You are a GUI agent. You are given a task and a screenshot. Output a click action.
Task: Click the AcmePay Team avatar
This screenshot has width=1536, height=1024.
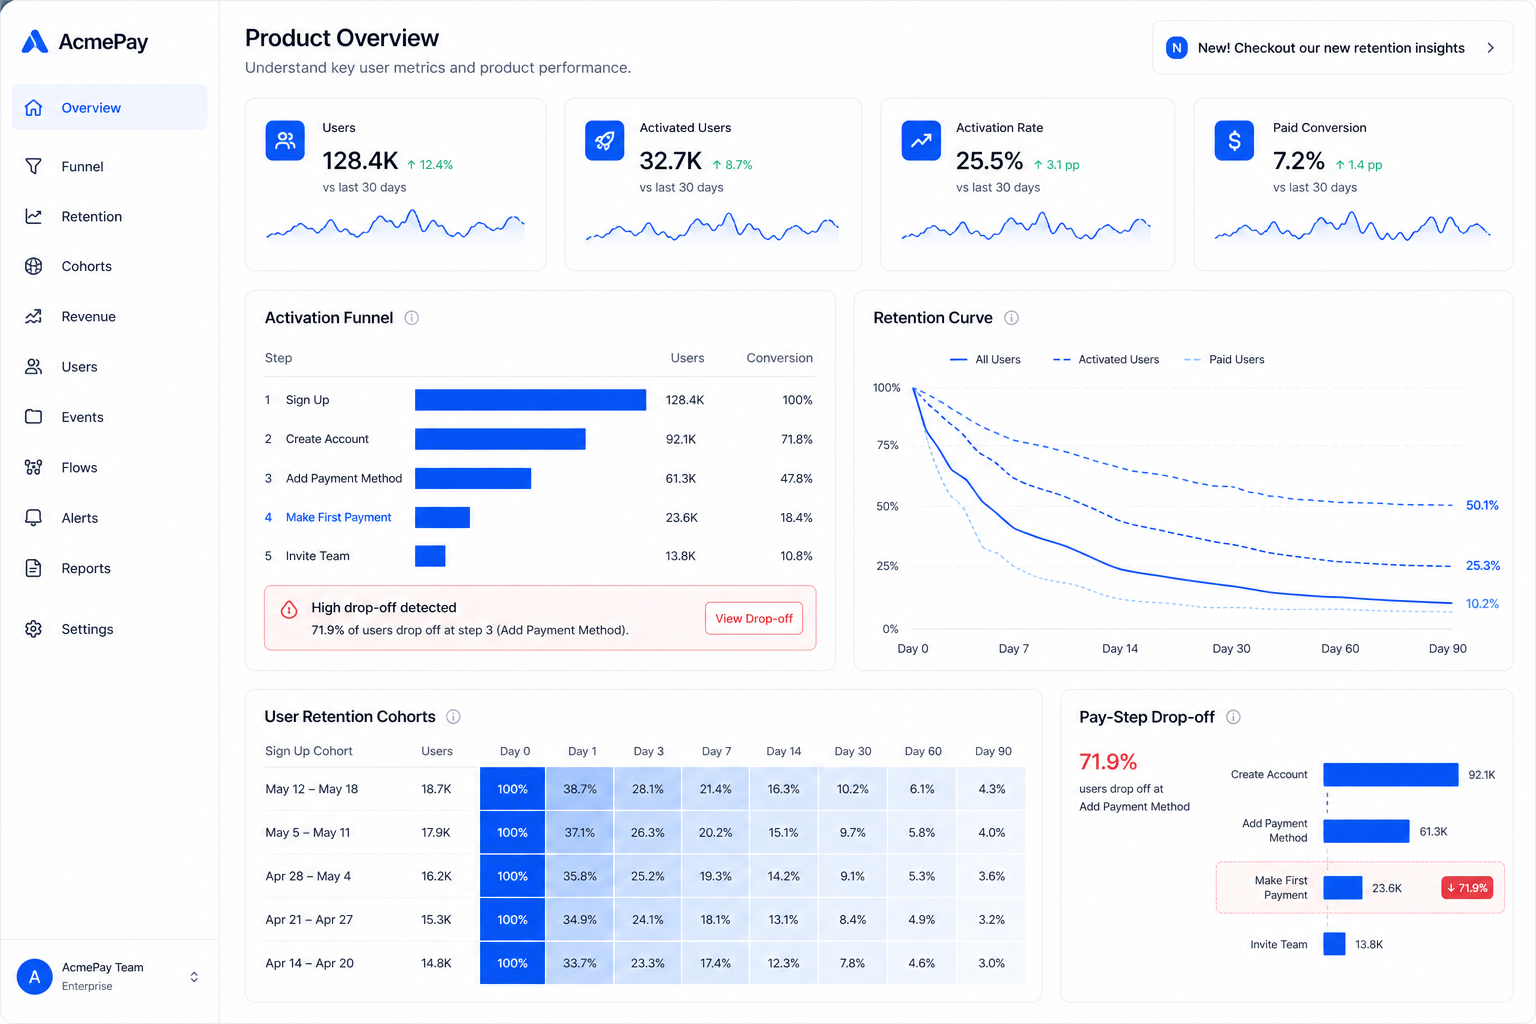35,977
